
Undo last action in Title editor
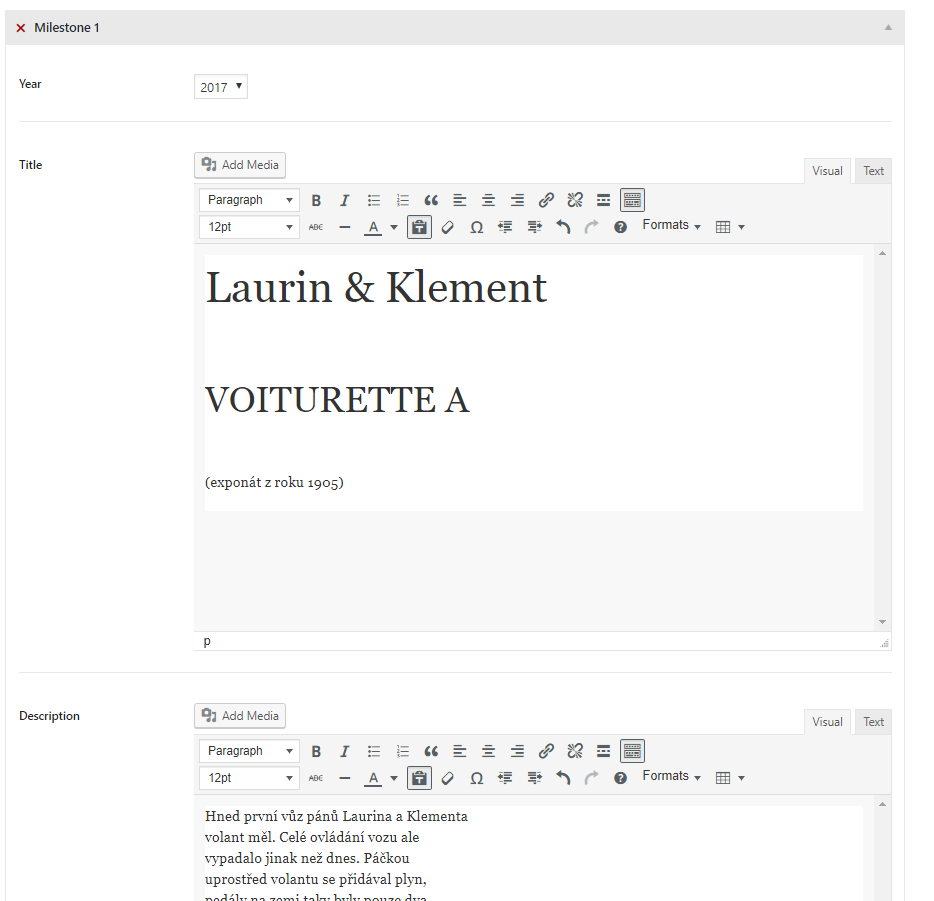(x=563, y=227)
